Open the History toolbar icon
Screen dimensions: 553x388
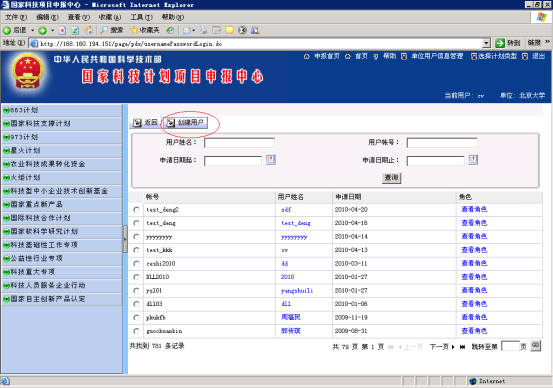coord(170,30)
